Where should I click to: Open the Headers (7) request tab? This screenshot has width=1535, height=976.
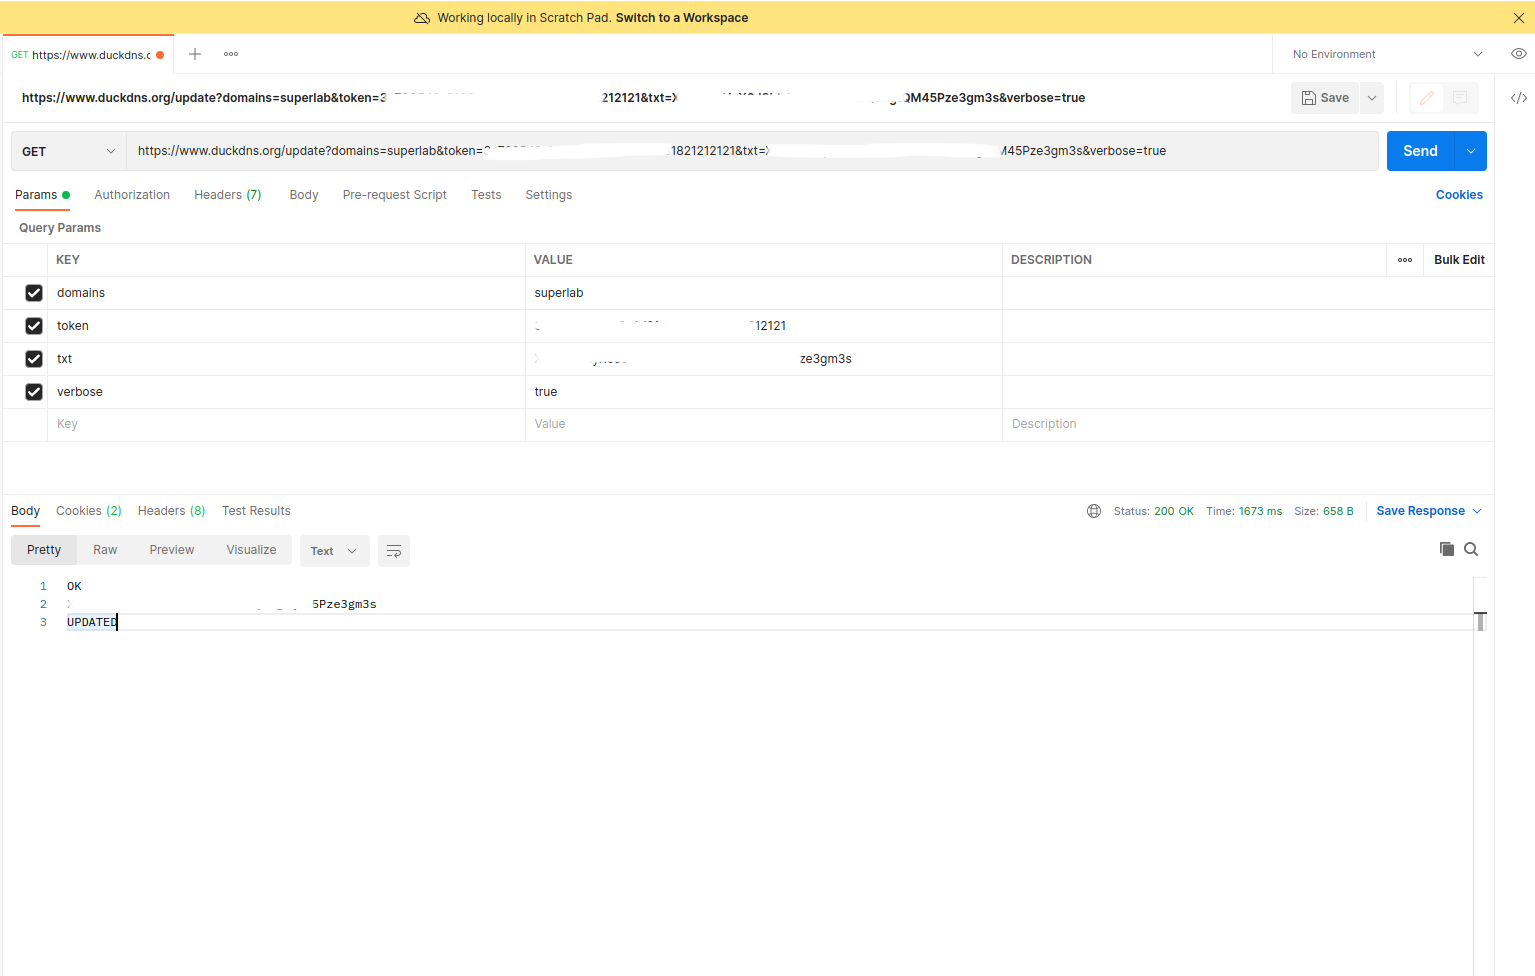point(228,195)
